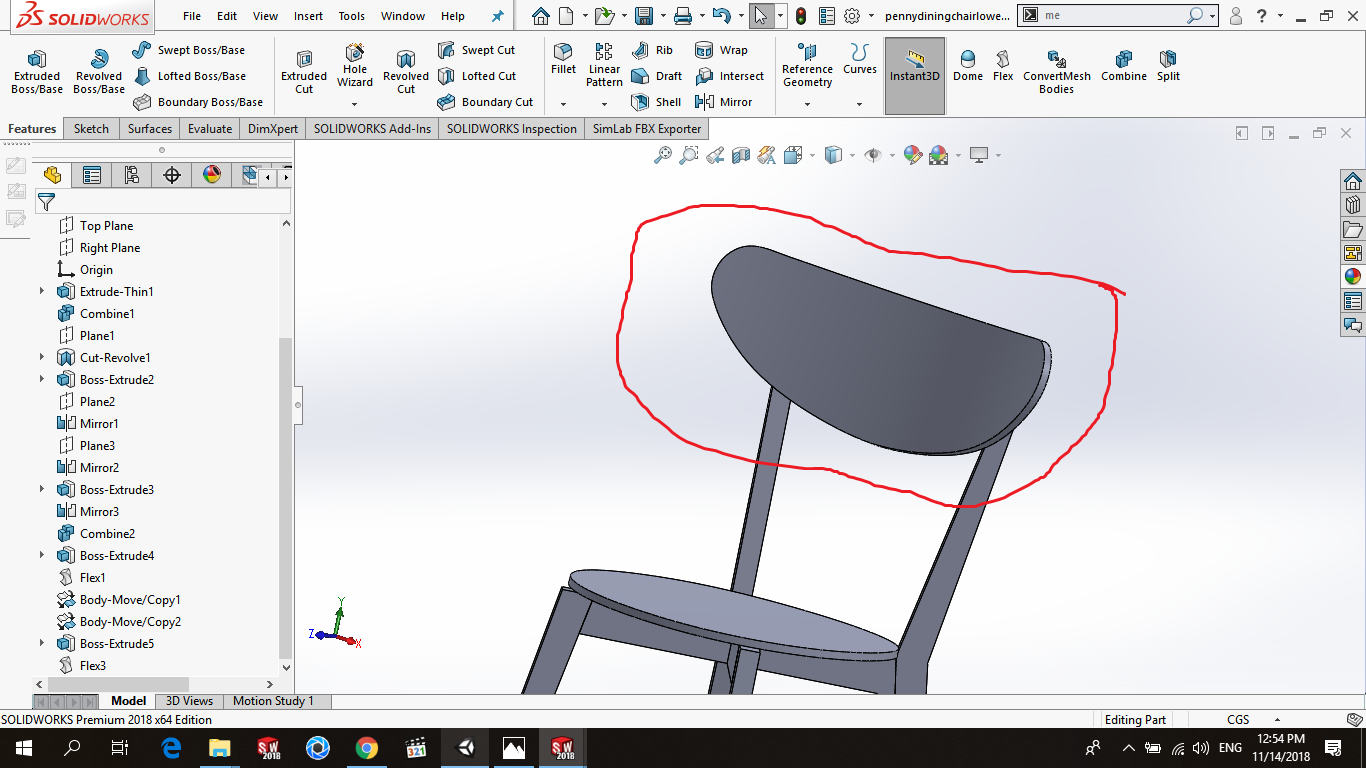
Task: Select the Extruded Boss/Base tool
Action: point(37,72)
